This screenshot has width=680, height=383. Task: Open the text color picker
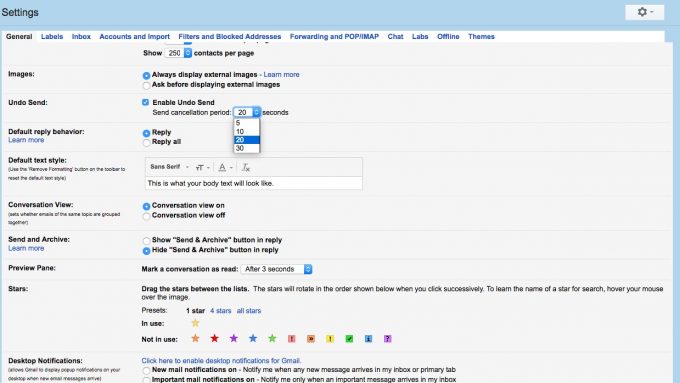click(x=225, y=167)
